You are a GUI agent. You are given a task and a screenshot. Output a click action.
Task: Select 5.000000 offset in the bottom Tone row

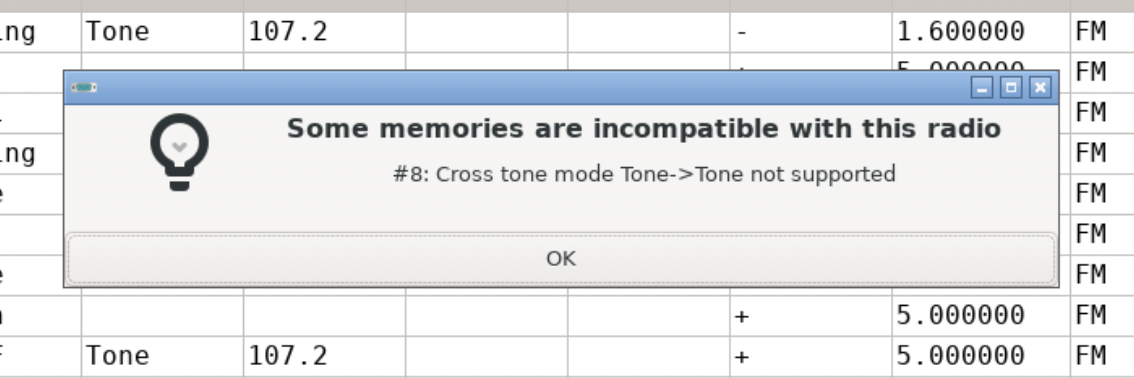point(981,356)
